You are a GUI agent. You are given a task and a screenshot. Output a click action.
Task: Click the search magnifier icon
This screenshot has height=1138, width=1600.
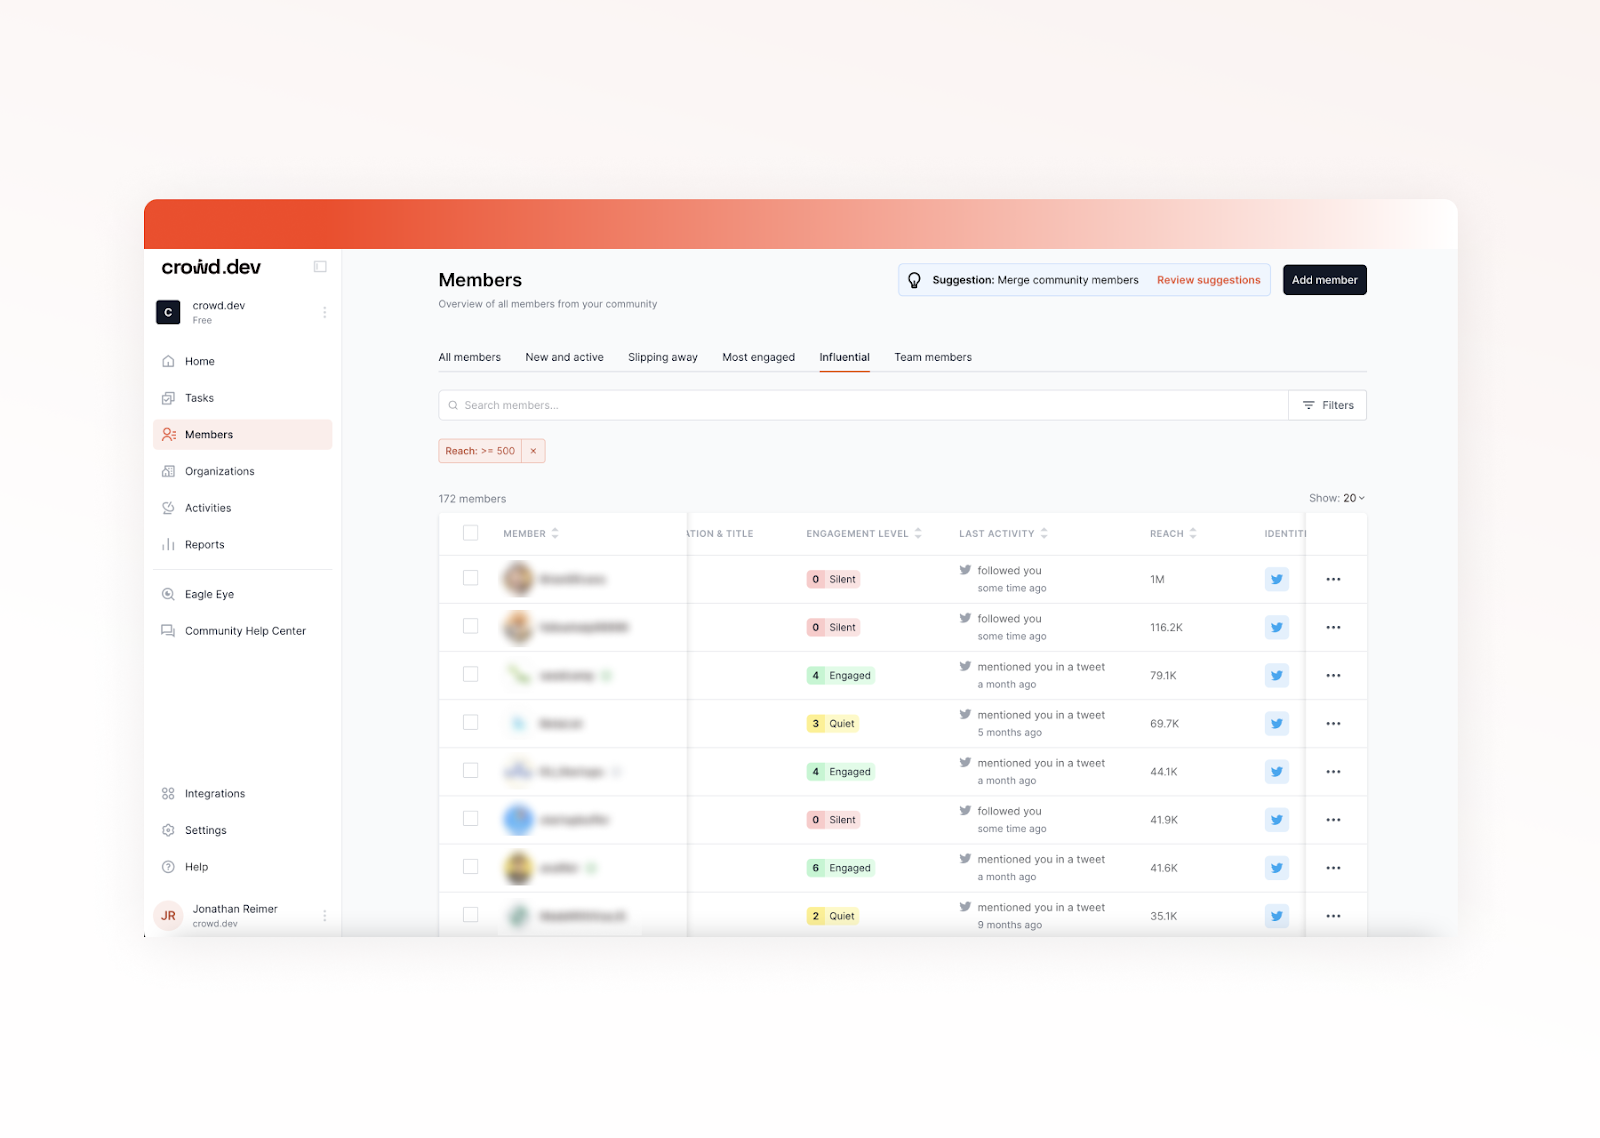[453, 405]
